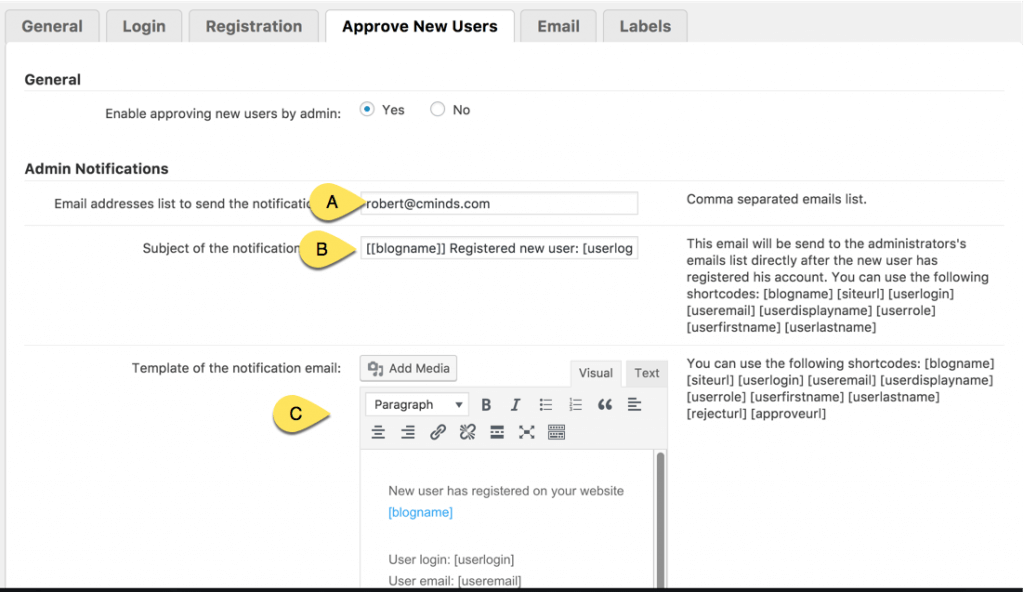Click the Add Media button
Screen dimensions: 1024x592
pyautogui.click(x=410, y=369)
